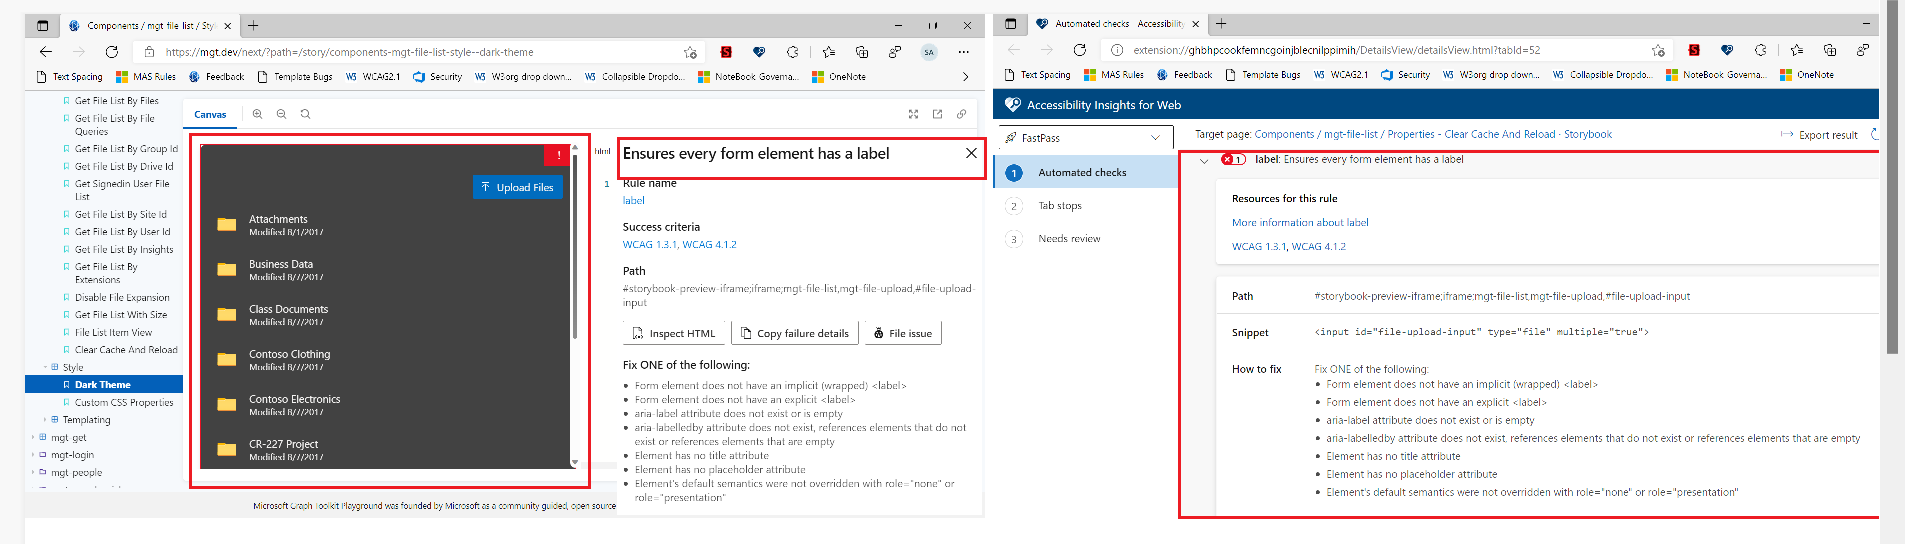Click the Contoso Clothing folder icon
The width and height of the screenshot is (1905, 544).
227,359
